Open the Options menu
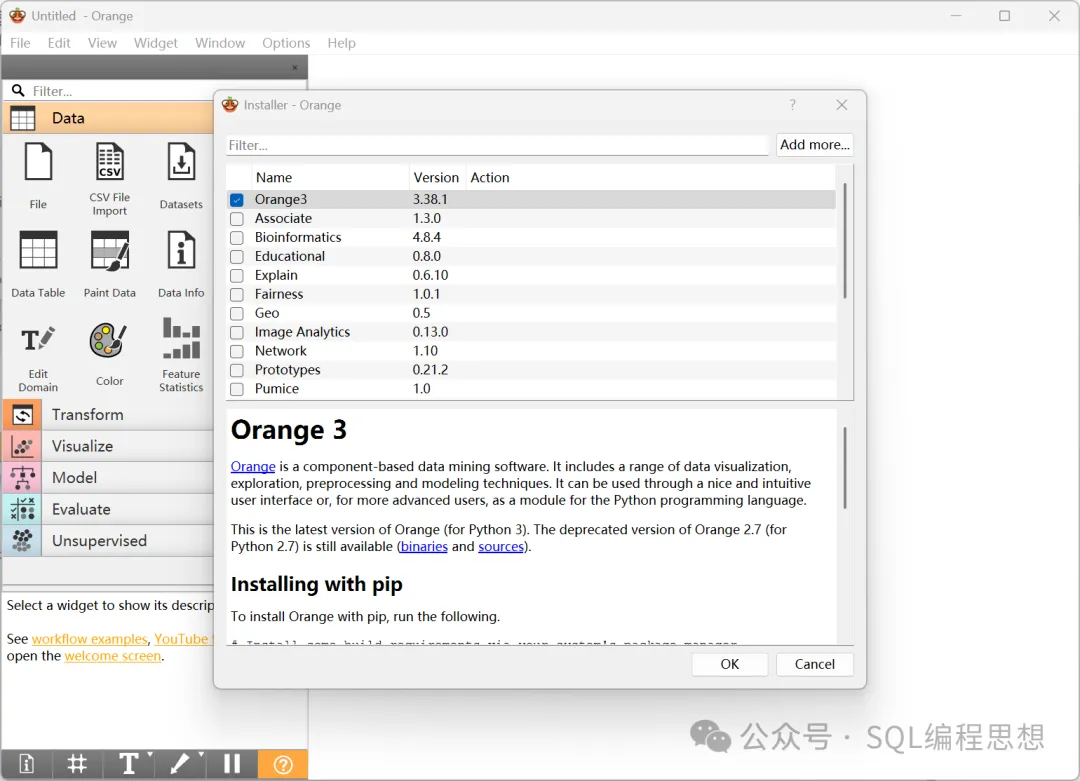The width and height of the screenshot is (1080, 781). click(286, 43)
